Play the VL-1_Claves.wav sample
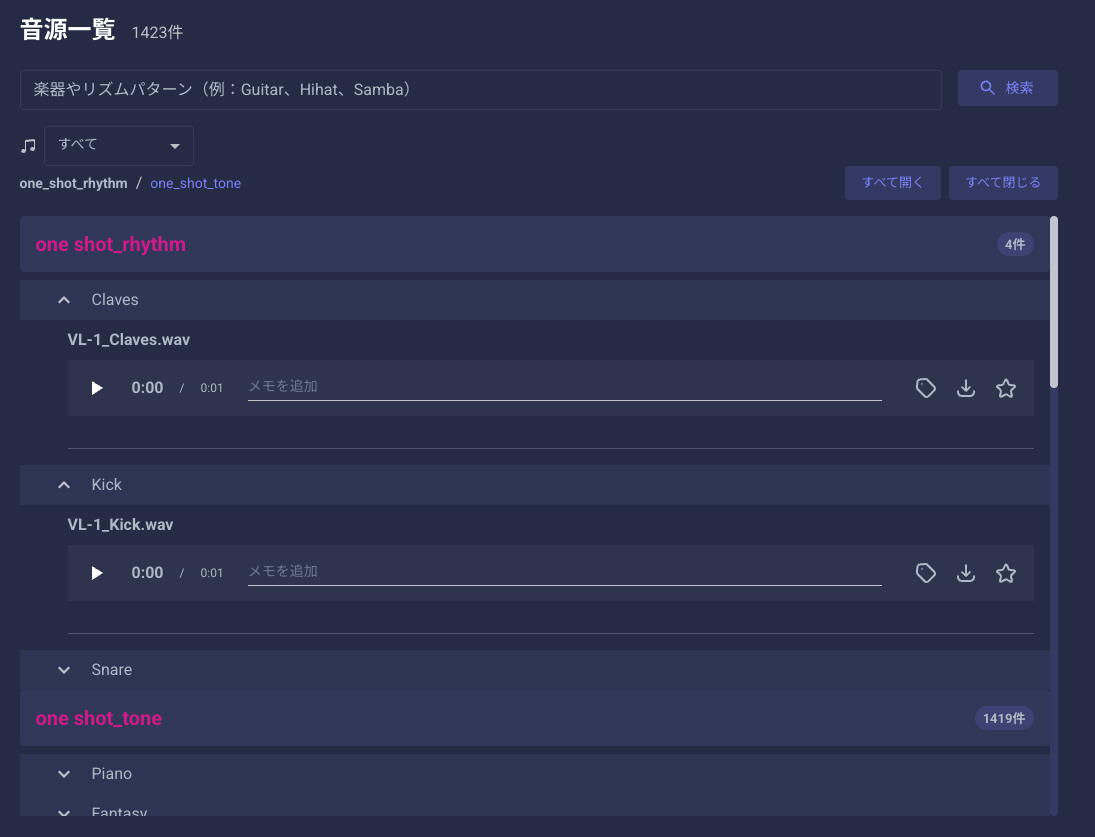 97,388
